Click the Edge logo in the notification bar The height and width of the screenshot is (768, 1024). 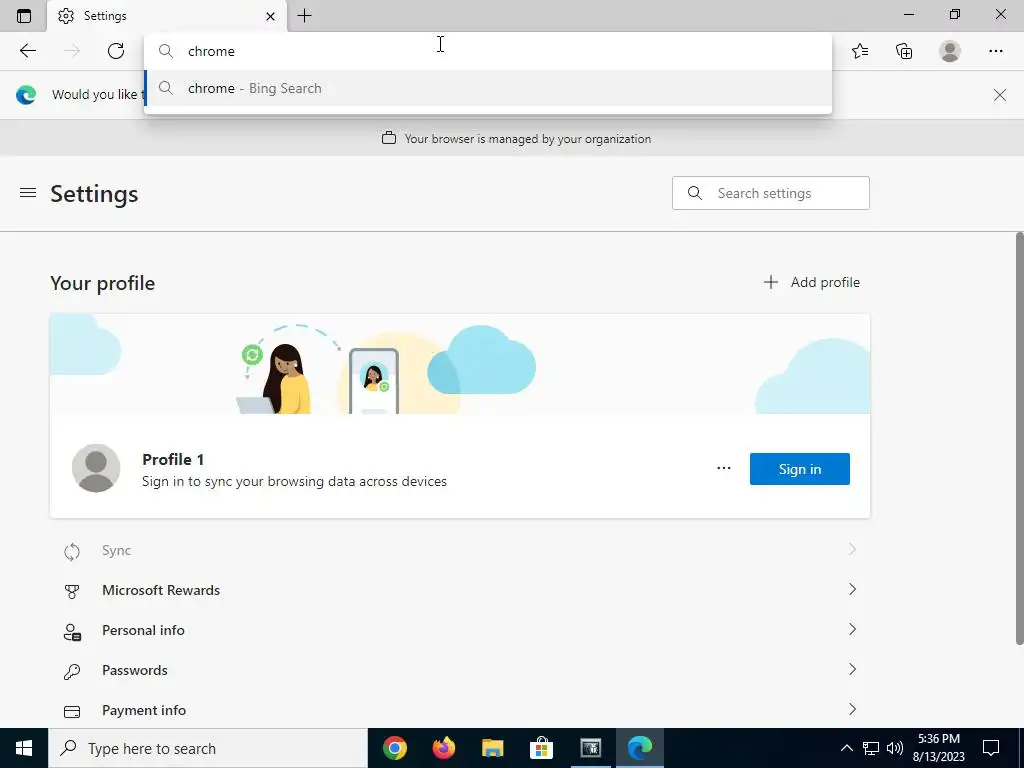point(26,95)
